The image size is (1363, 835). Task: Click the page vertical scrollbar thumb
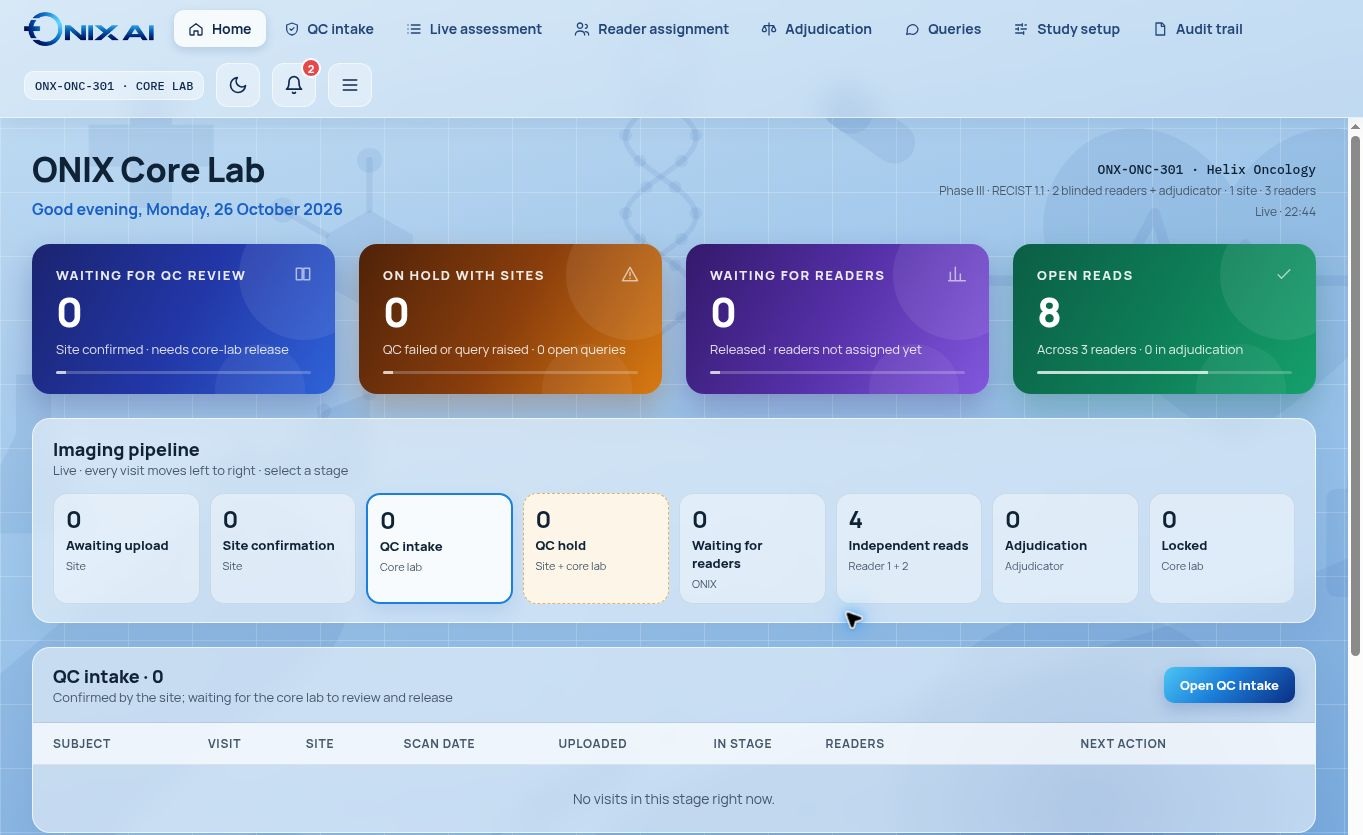[1356, 395]
